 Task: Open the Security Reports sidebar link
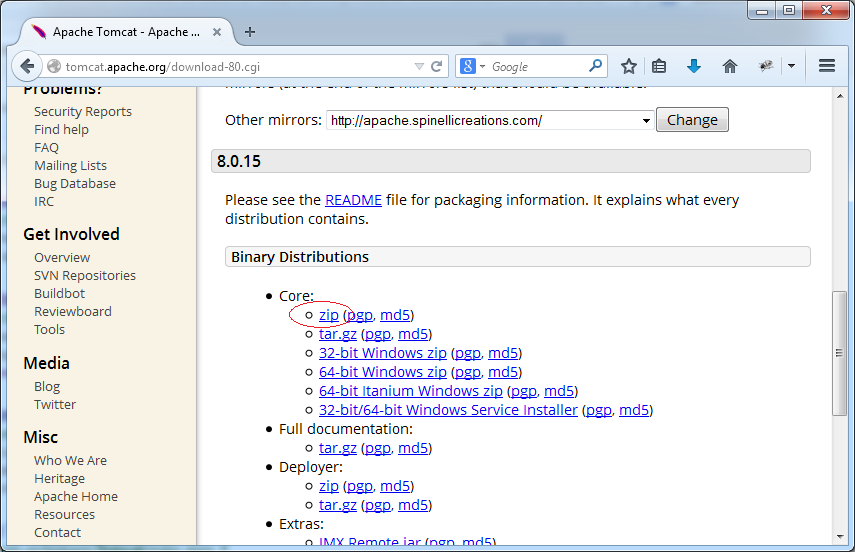(x=83, y=112)
